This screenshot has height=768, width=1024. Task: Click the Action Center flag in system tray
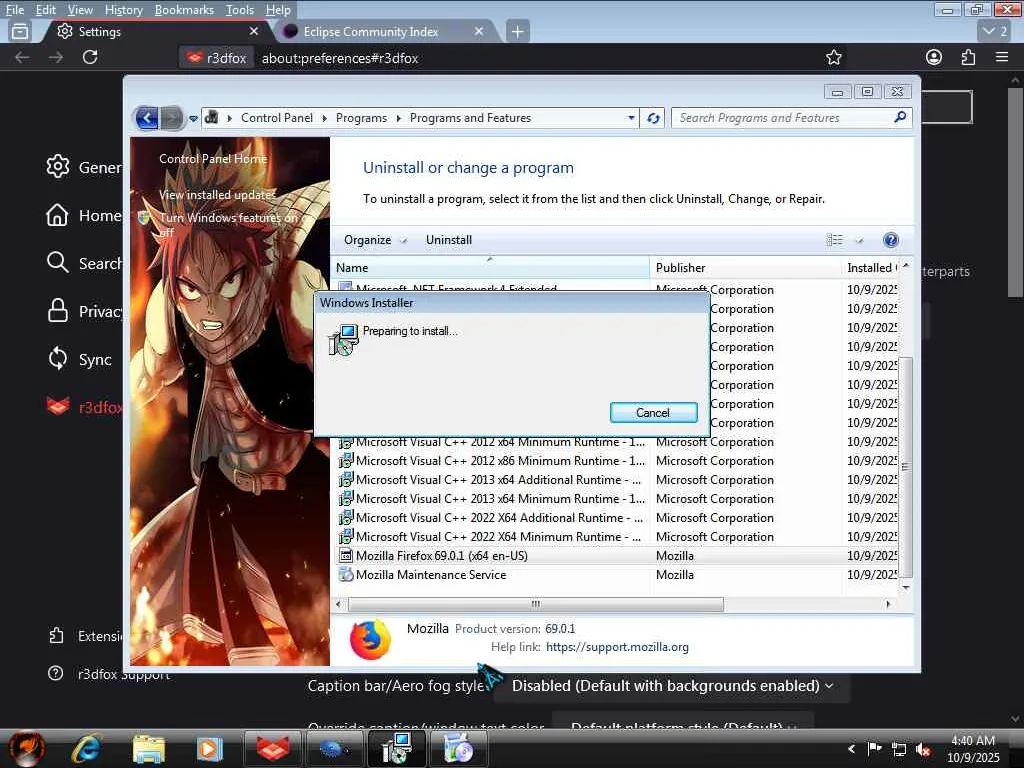874,748
